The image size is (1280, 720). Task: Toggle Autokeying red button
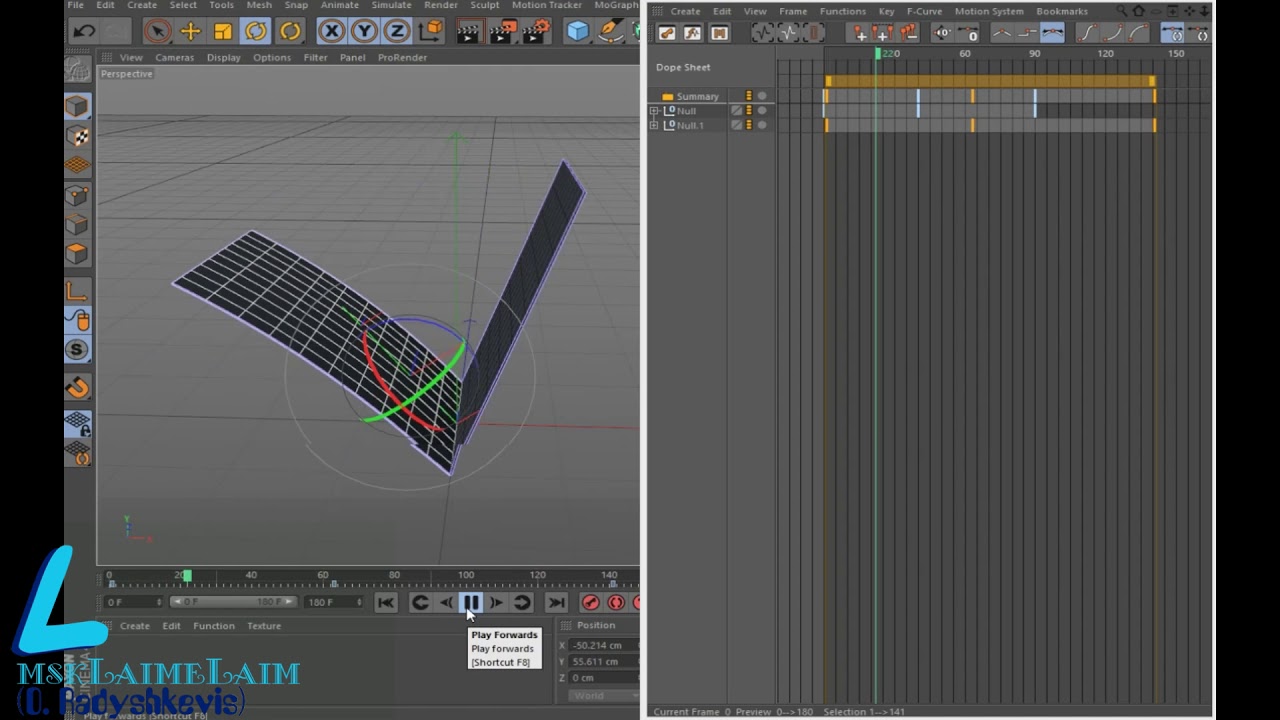click(616, 602)
